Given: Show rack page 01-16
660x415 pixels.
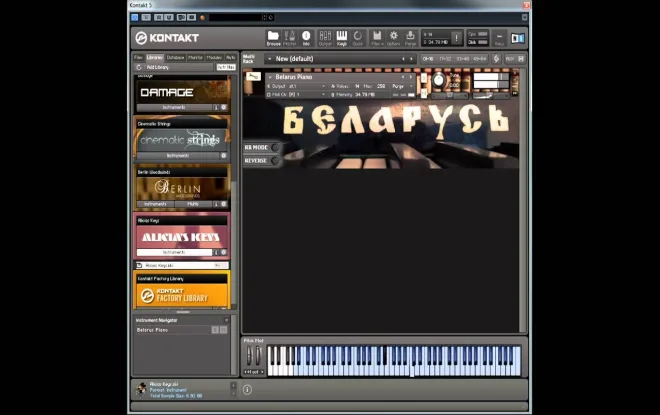Looking at the screenshot, I should [428, 59].
